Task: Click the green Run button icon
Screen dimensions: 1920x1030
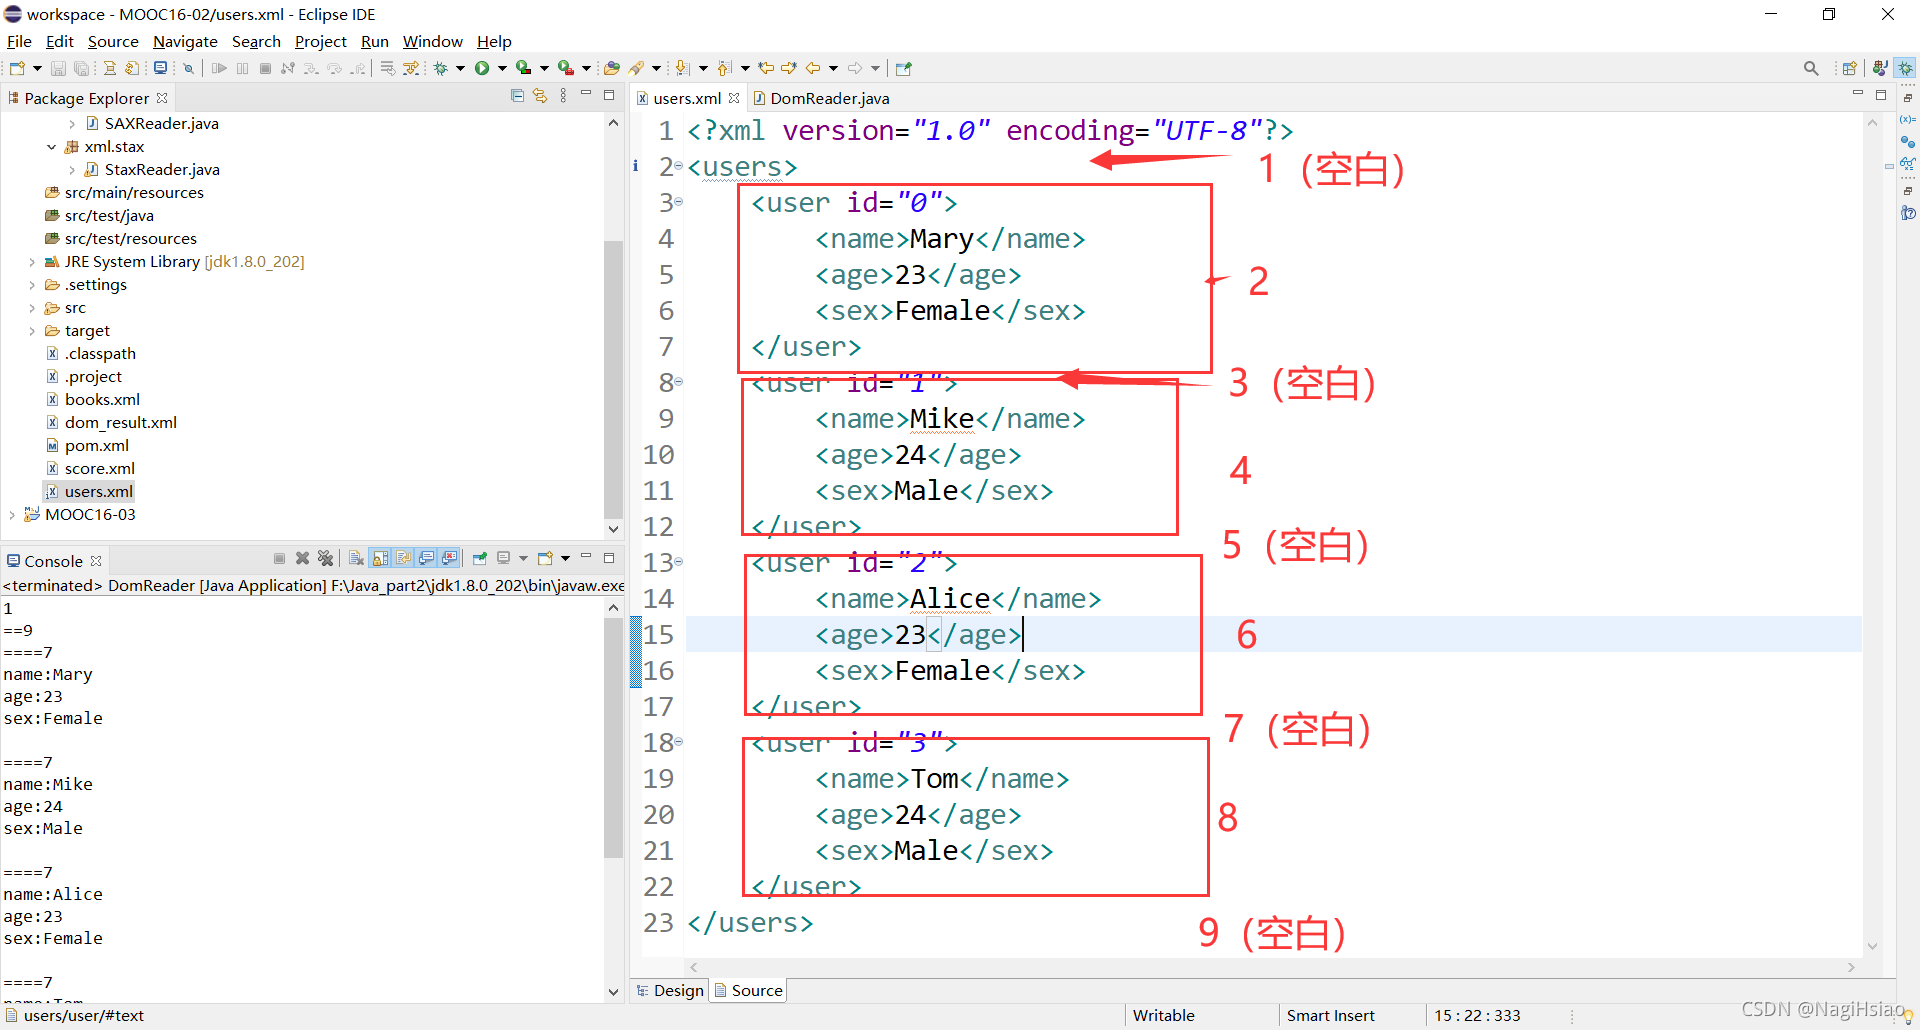Action: pos(482,68)
